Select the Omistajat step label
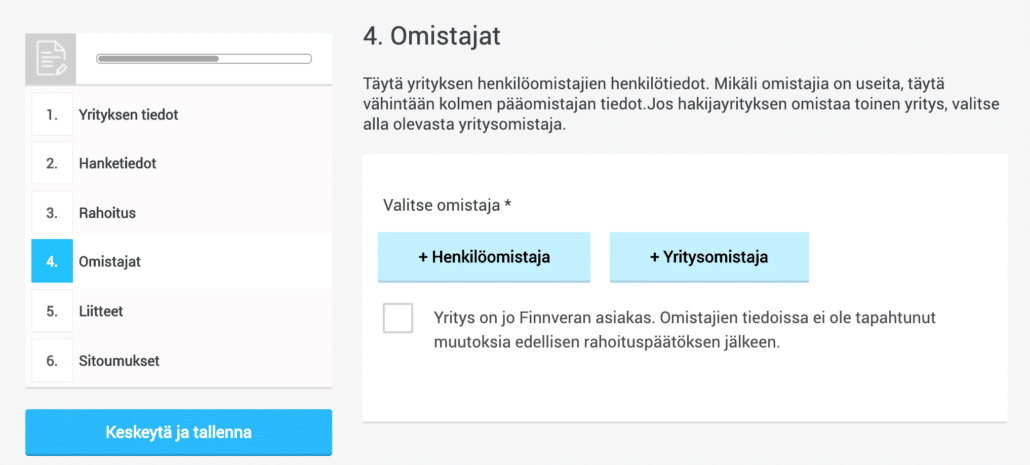1030x465 pixels. pyautogui.click(x=110, y=261)
